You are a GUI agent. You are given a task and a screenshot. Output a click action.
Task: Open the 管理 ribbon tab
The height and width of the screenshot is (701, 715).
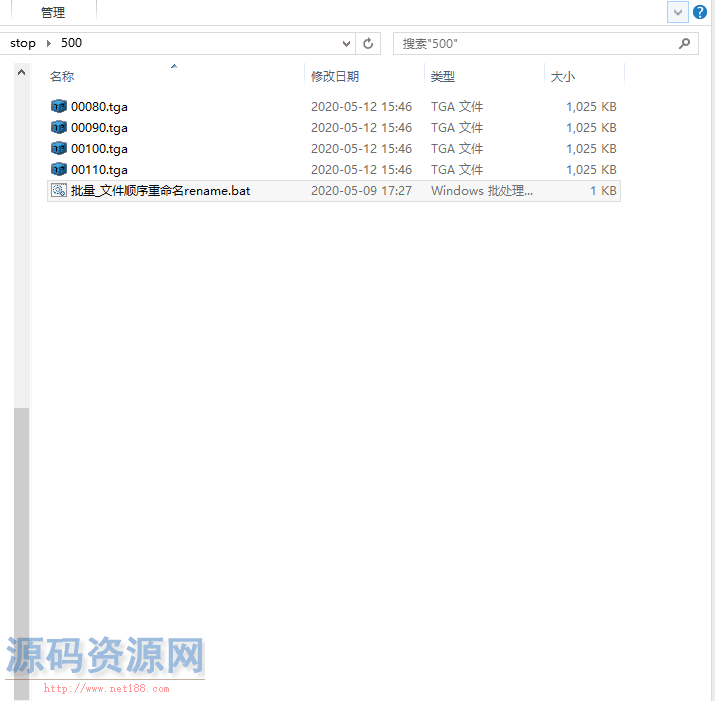pyautogui.click(x=53, y=12)
